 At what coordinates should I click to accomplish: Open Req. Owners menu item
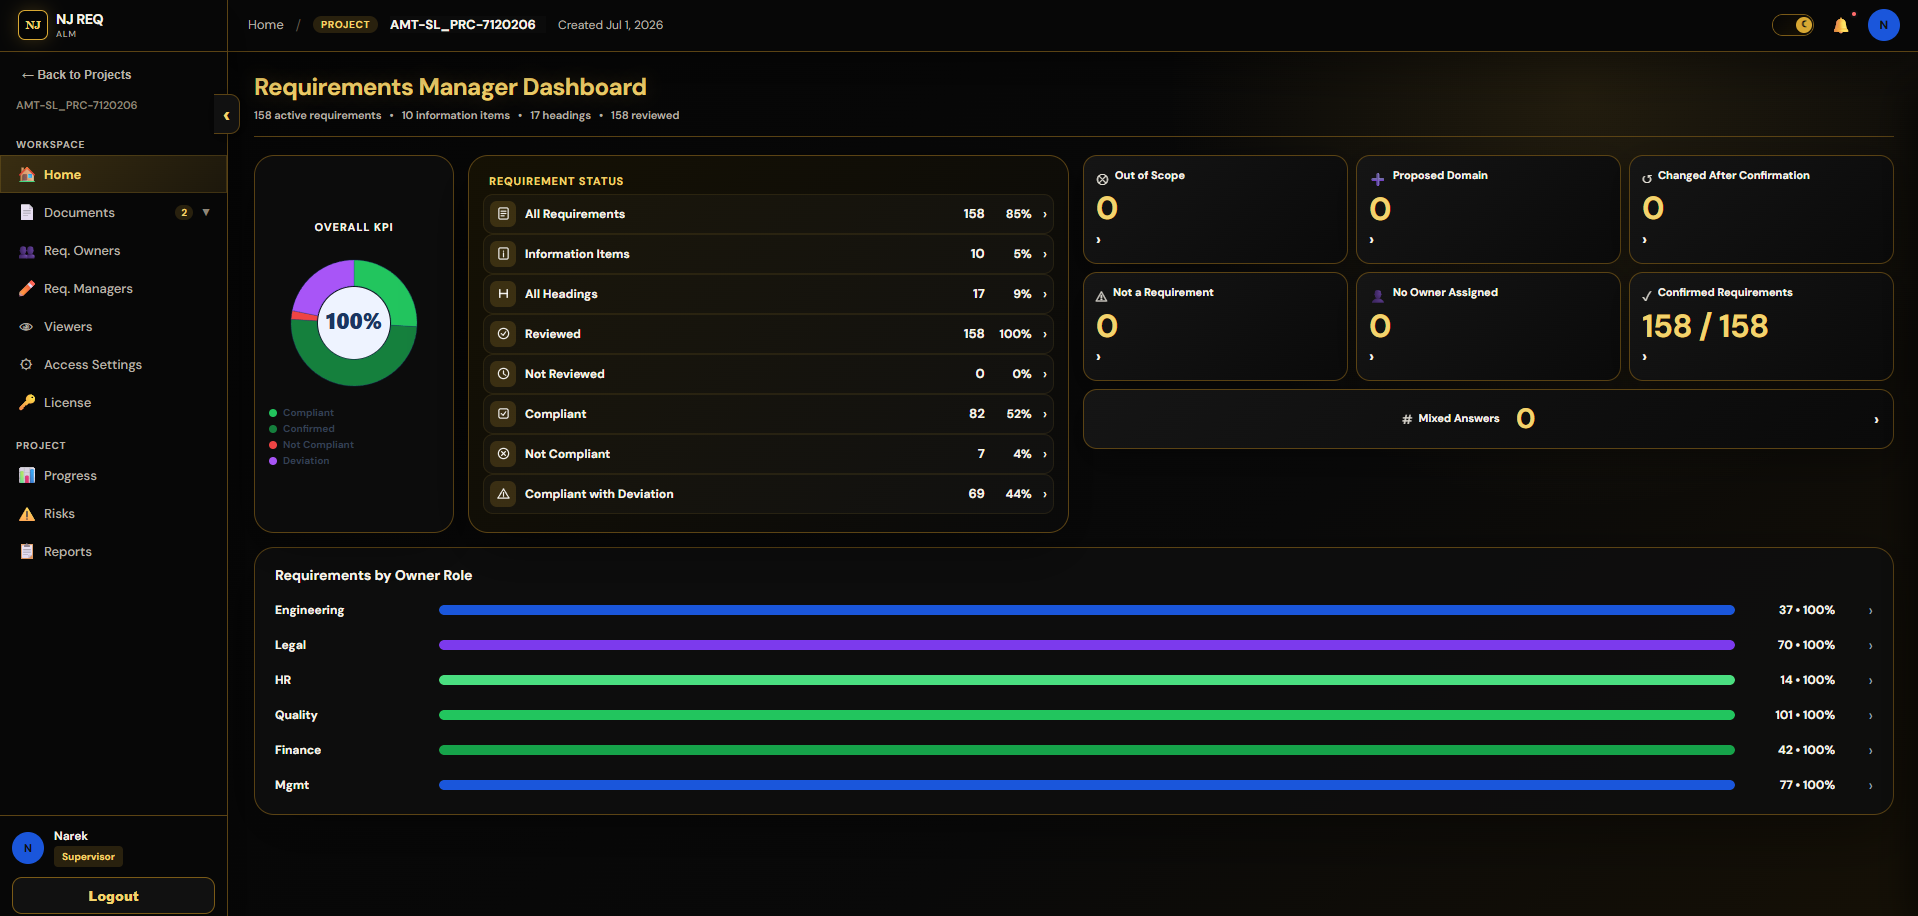point(113,251)
